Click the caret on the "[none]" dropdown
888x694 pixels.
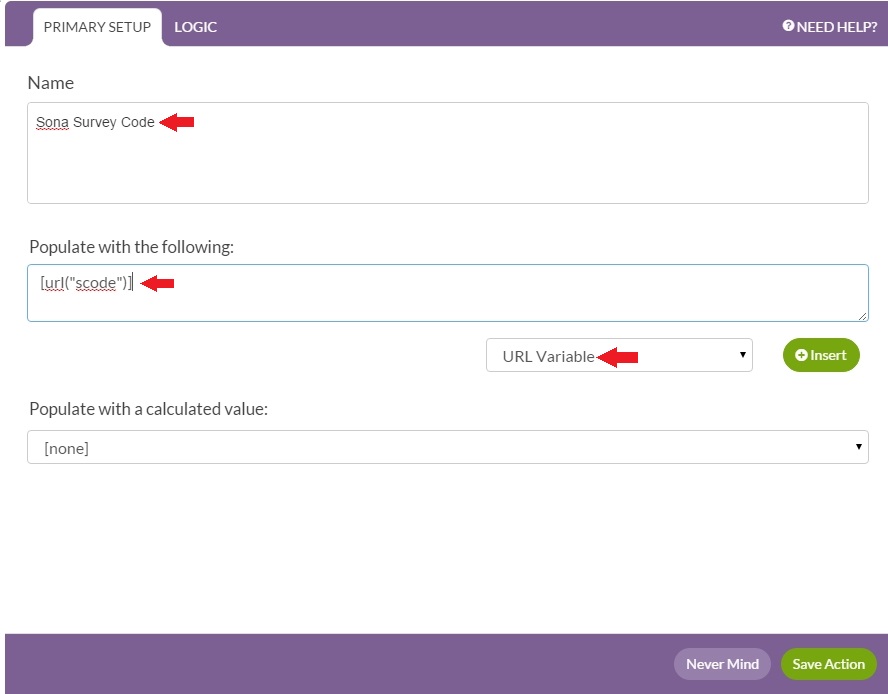[858, 447]
